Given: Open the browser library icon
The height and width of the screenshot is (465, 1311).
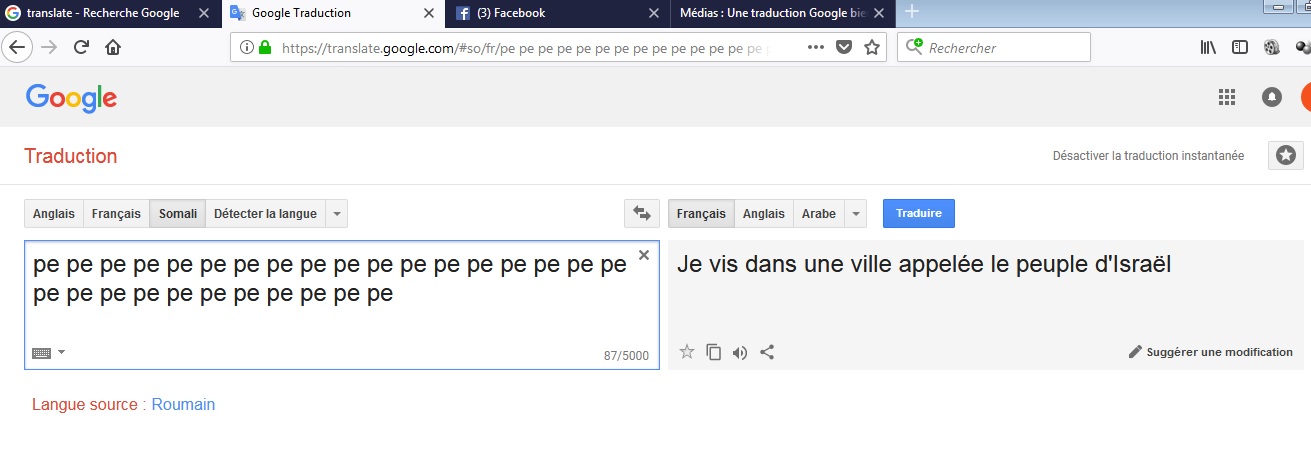Looking at the screenshot, I should pos(1208,47).
